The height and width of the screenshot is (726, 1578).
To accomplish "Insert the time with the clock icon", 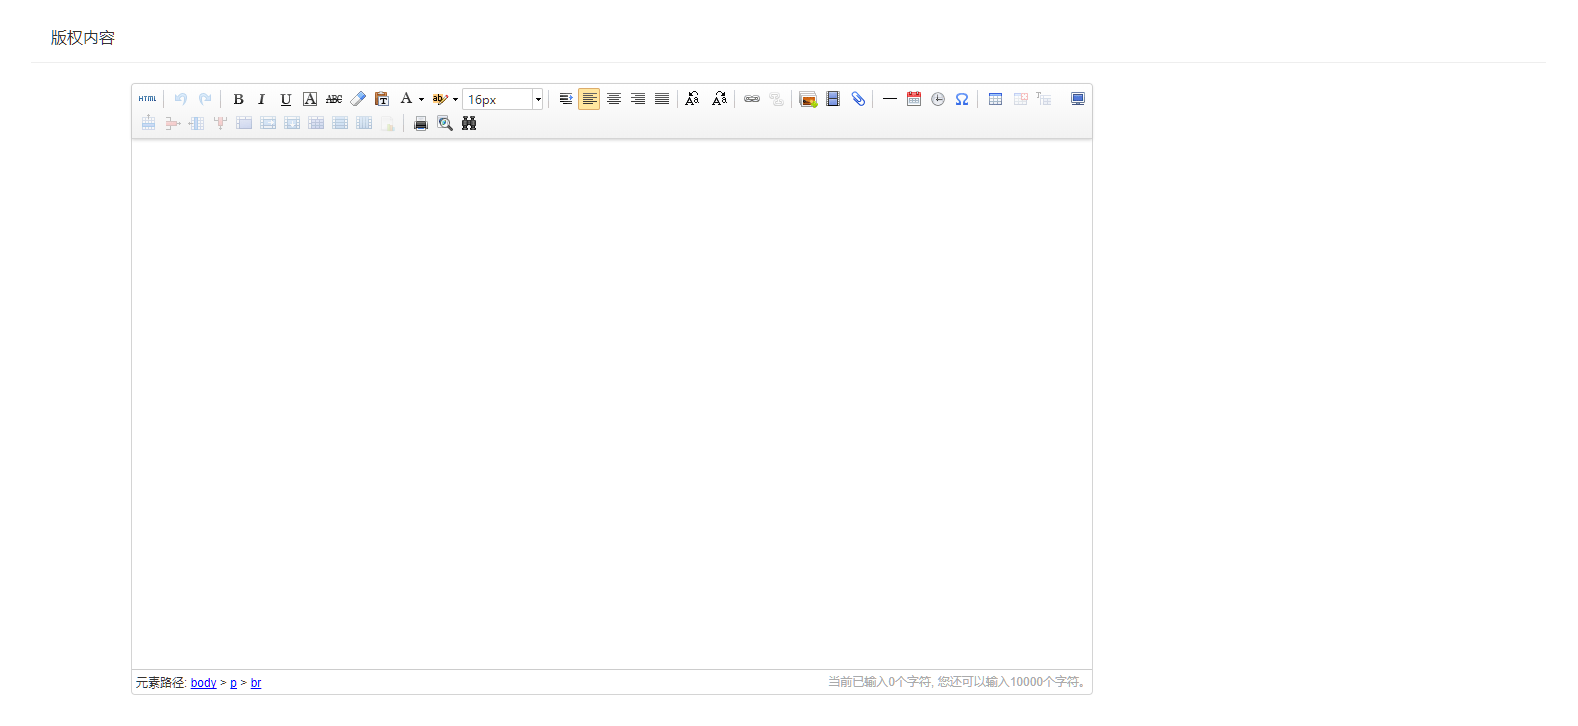I will pos(938,99).
